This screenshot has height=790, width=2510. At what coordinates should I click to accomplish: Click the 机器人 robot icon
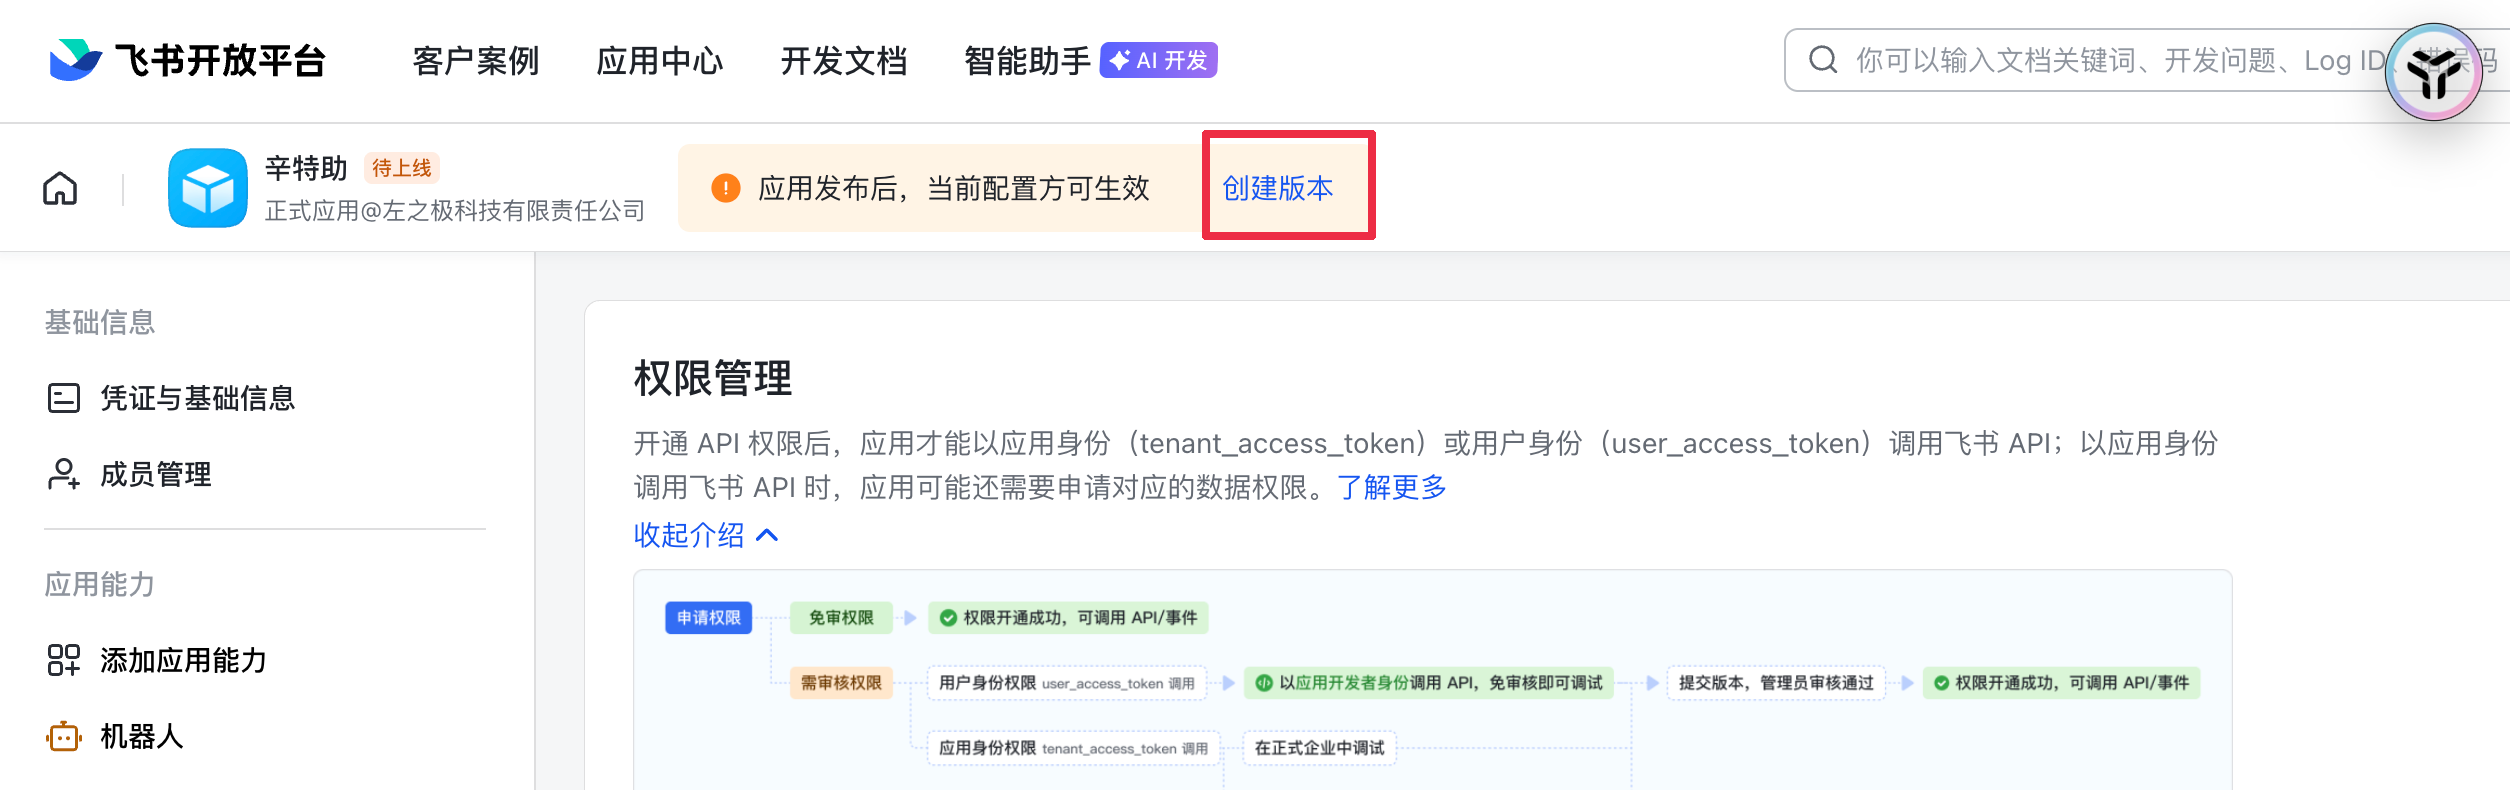tap(64, 737)
